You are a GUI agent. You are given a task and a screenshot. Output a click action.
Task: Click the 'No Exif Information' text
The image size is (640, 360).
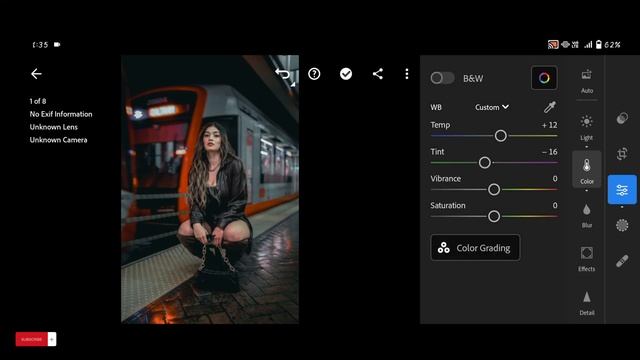61,114
